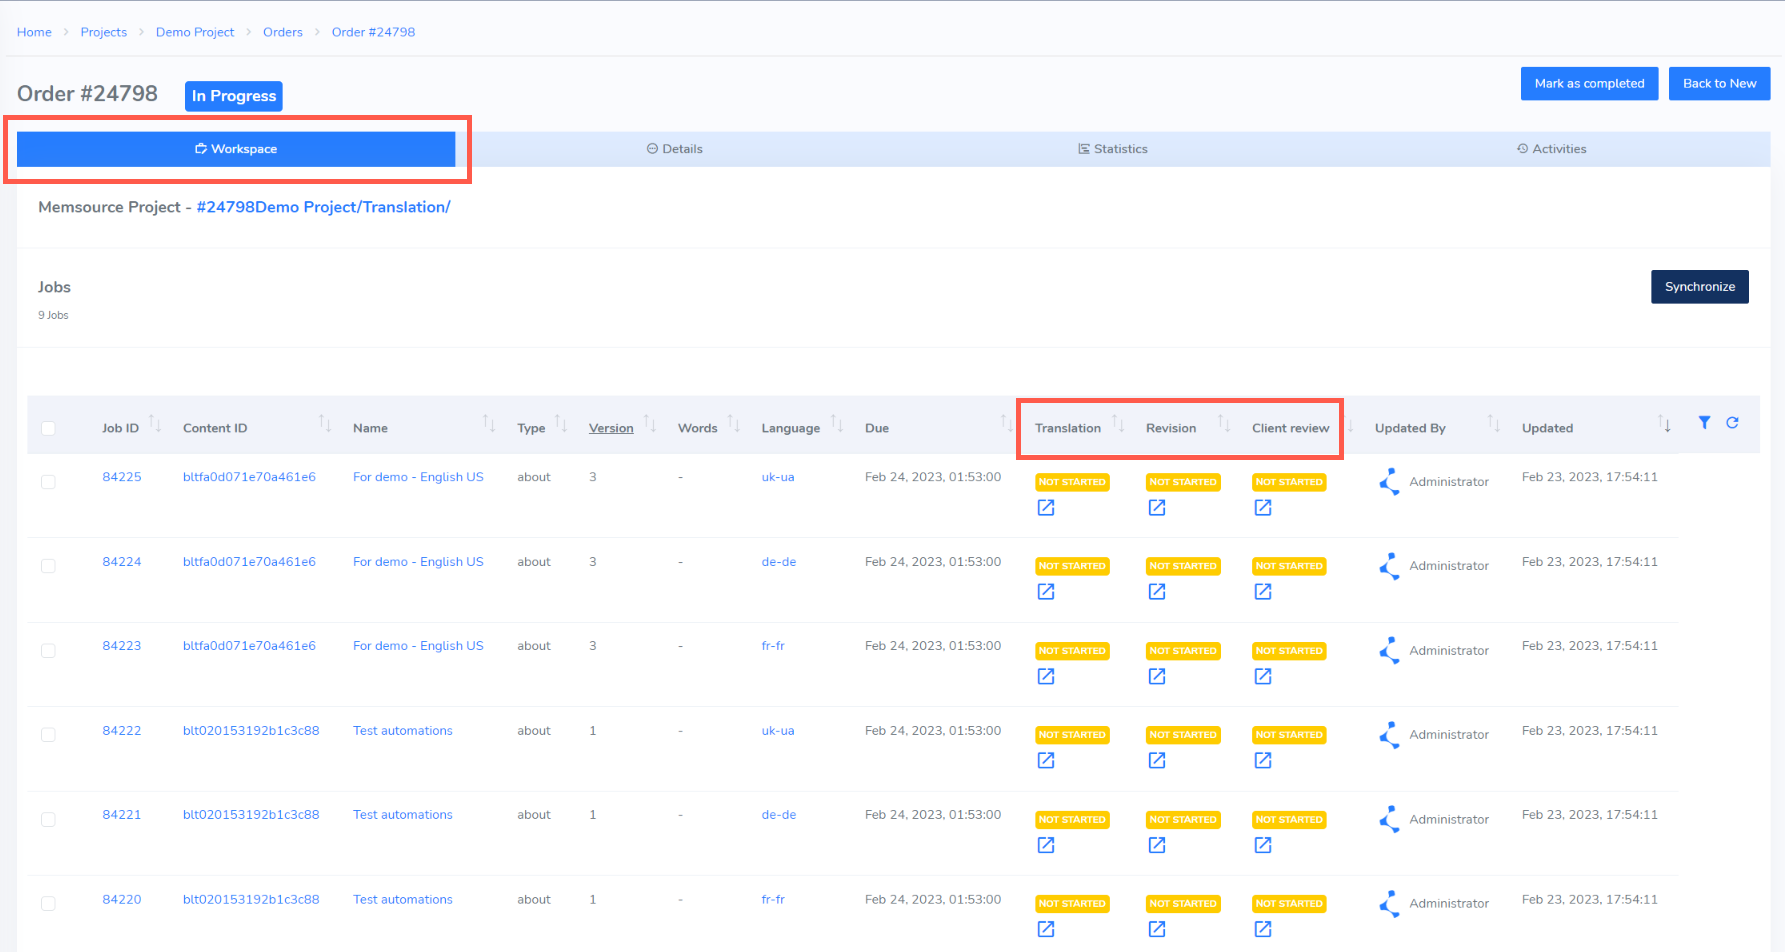Open Translation editor link for job 84223
Viewport: 1785px width, 952px height.
click(1046, 677)
